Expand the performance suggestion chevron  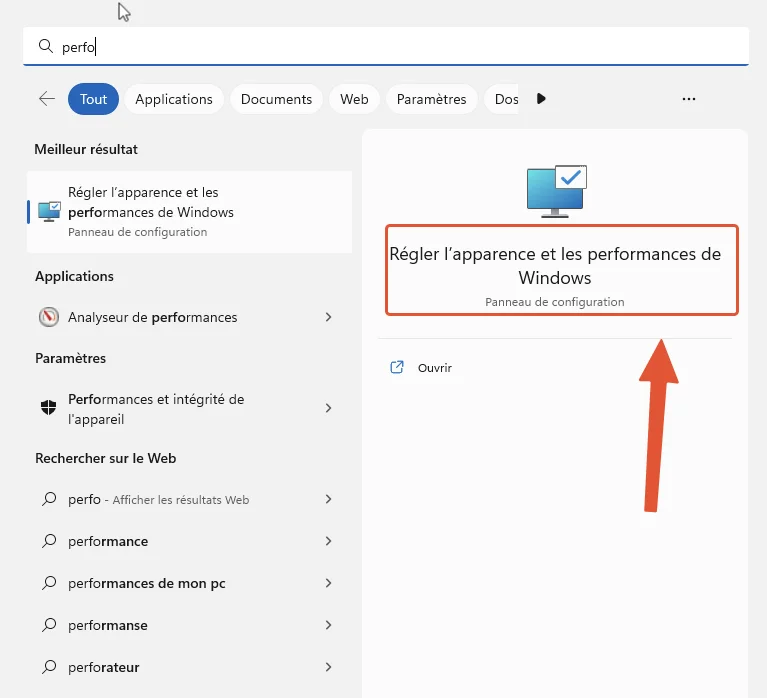tap(328, 541)
